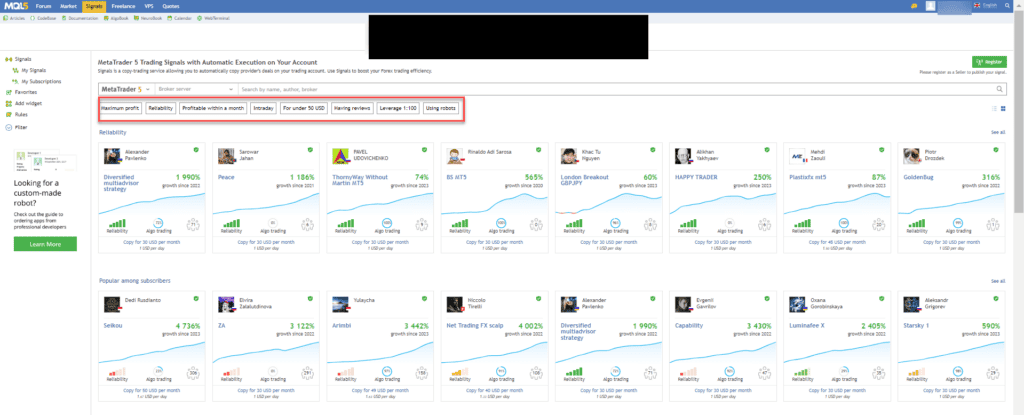Go to the Forum section
This screenshot has width=1024, height=415.
point(43,5)
